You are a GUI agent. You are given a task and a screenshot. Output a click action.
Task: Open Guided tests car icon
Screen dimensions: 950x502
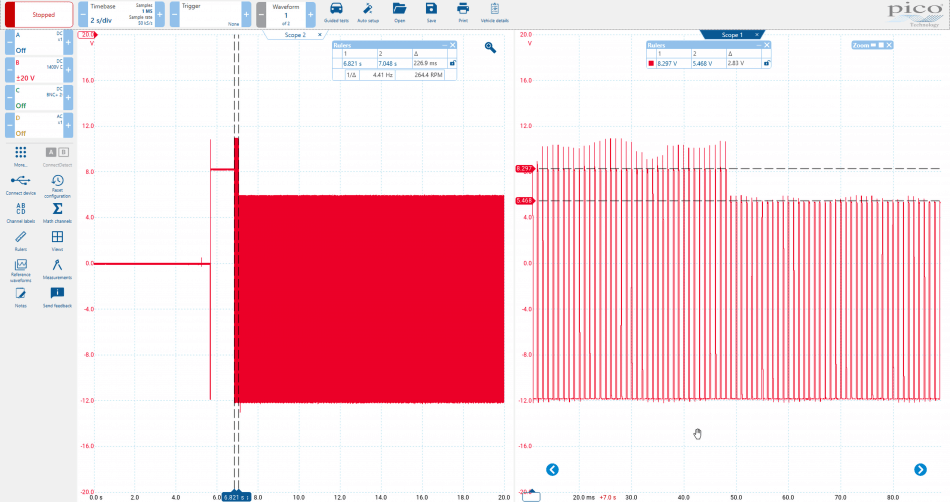click(336, 12)
